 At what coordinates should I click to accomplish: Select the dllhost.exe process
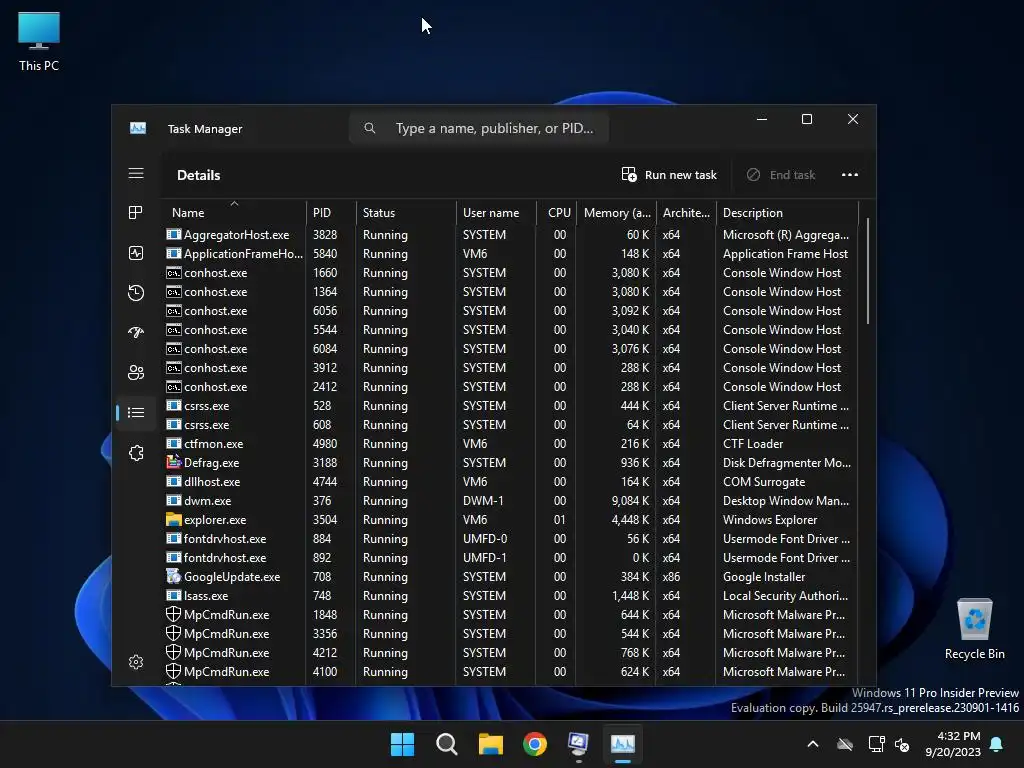[x=511, y=481]
